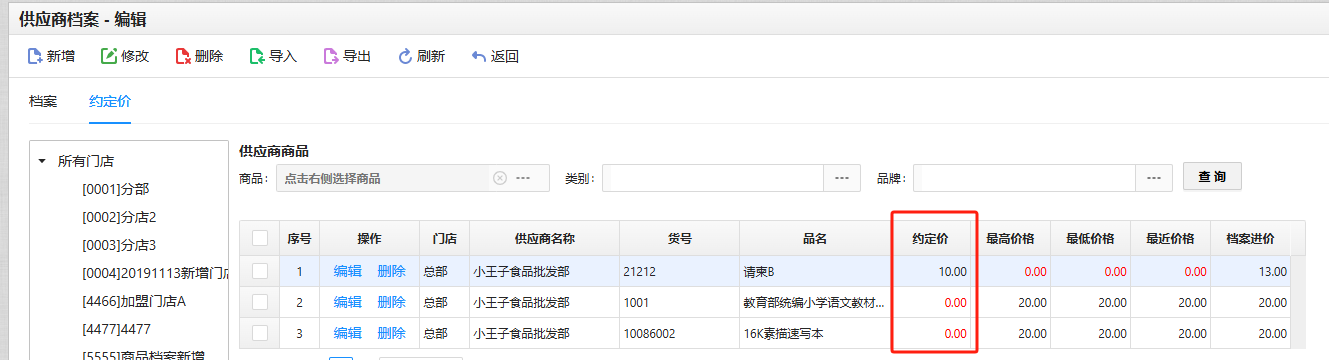Screen dimensions: 1329x360
Task: Click 删除 link for 16K素描速写本 row
Action: [392, 333]
